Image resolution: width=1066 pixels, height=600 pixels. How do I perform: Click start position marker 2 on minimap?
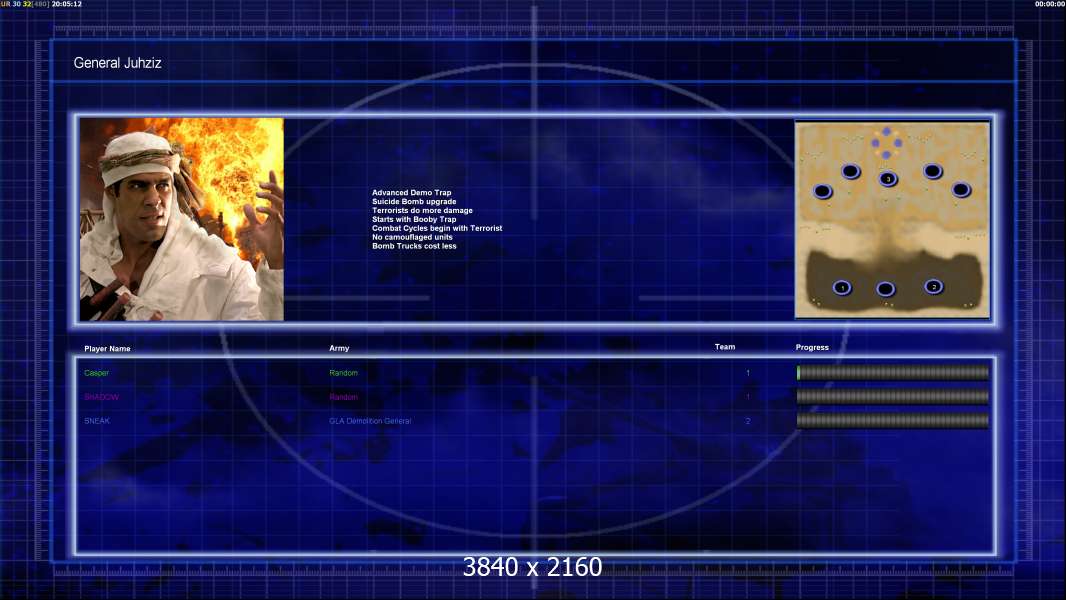point(933,287)
